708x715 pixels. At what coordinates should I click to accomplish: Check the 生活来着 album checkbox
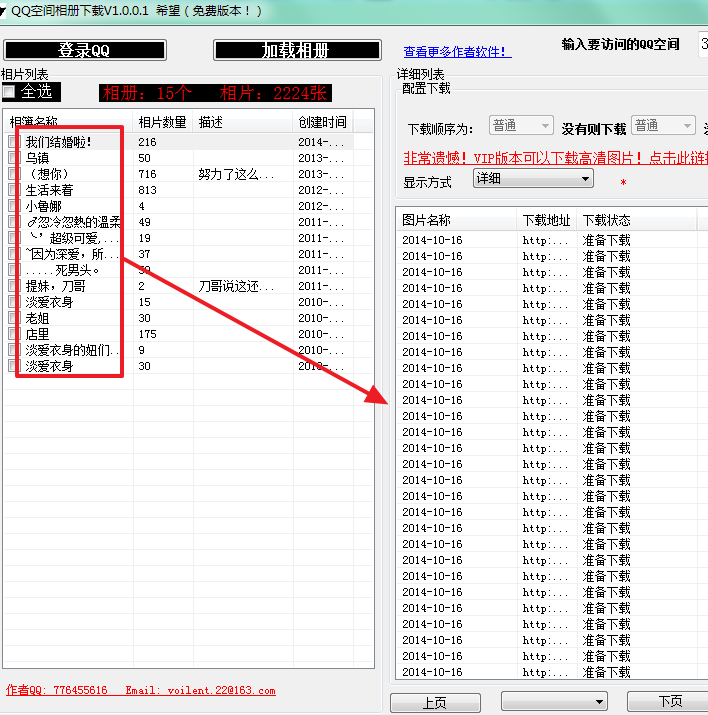14,189
